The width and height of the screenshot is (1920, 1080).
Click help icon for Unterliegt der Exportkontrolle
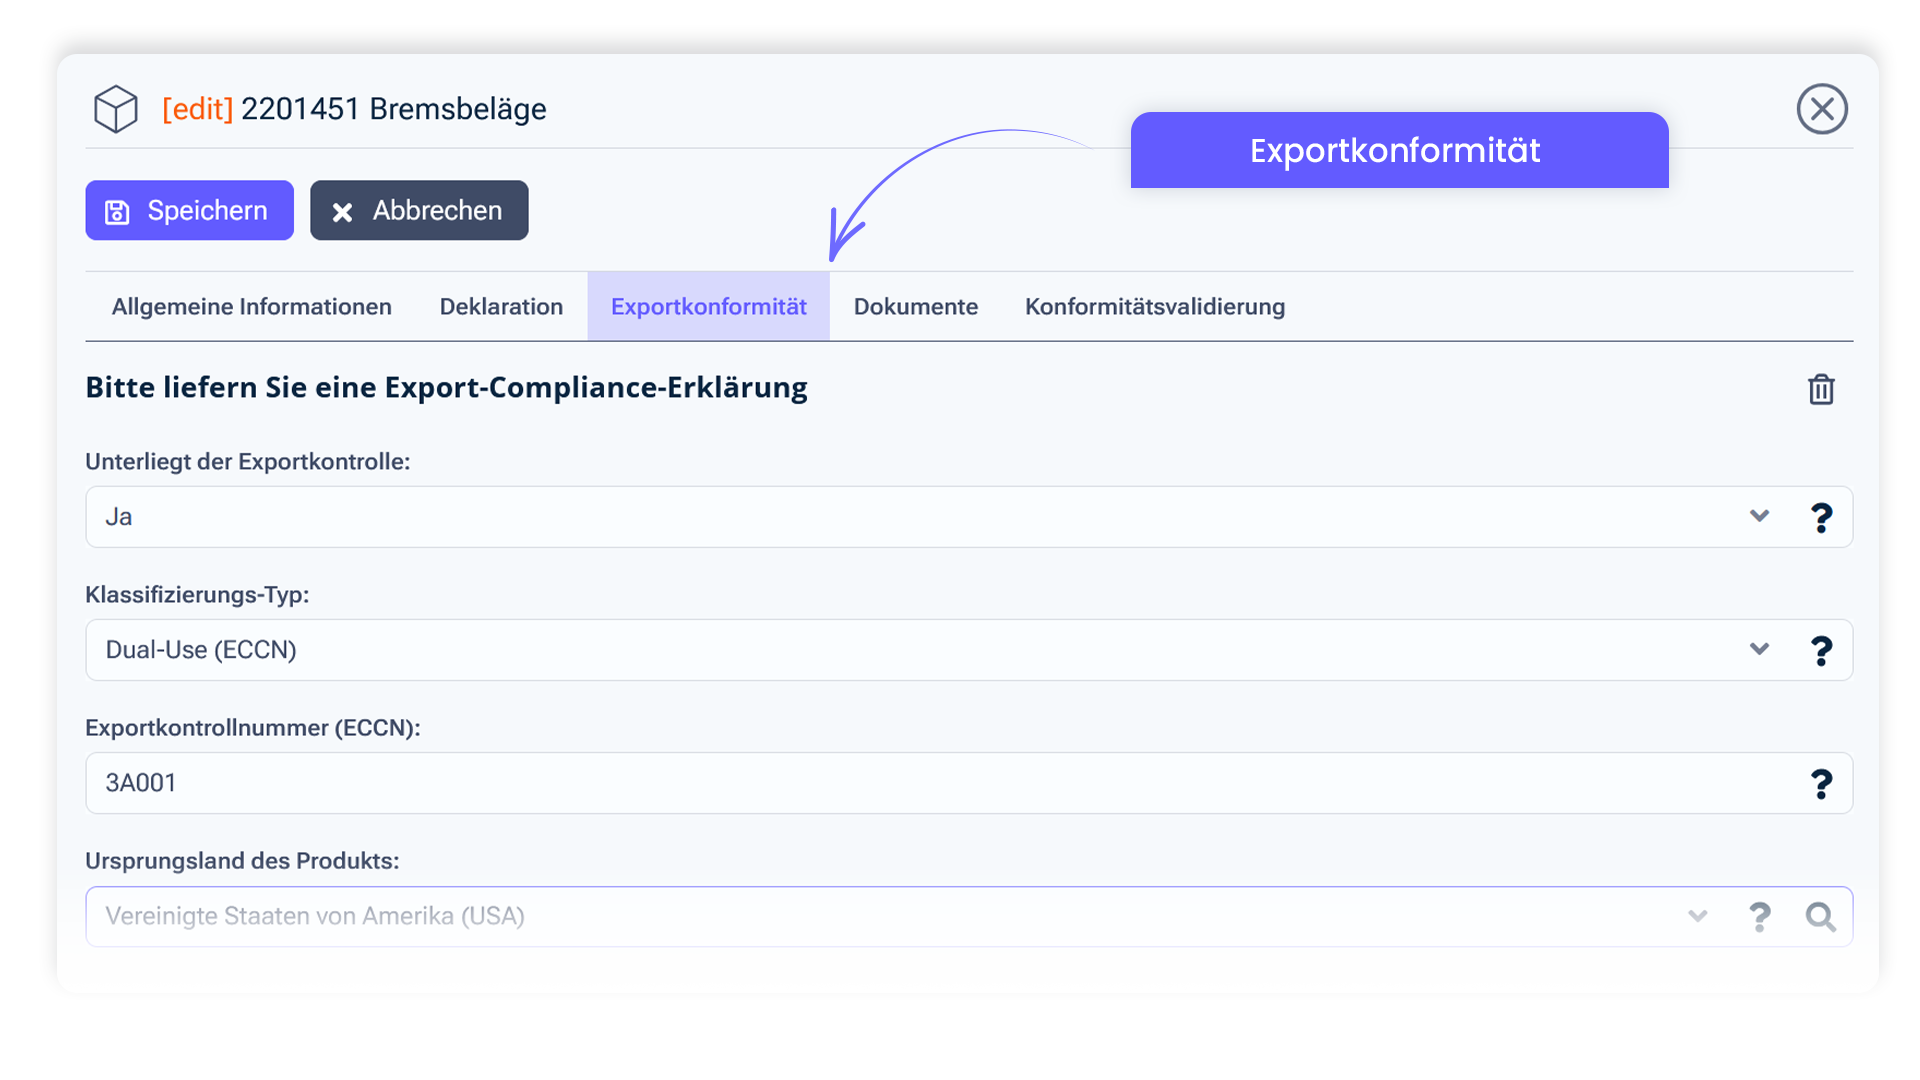[x=1821, y=517]
